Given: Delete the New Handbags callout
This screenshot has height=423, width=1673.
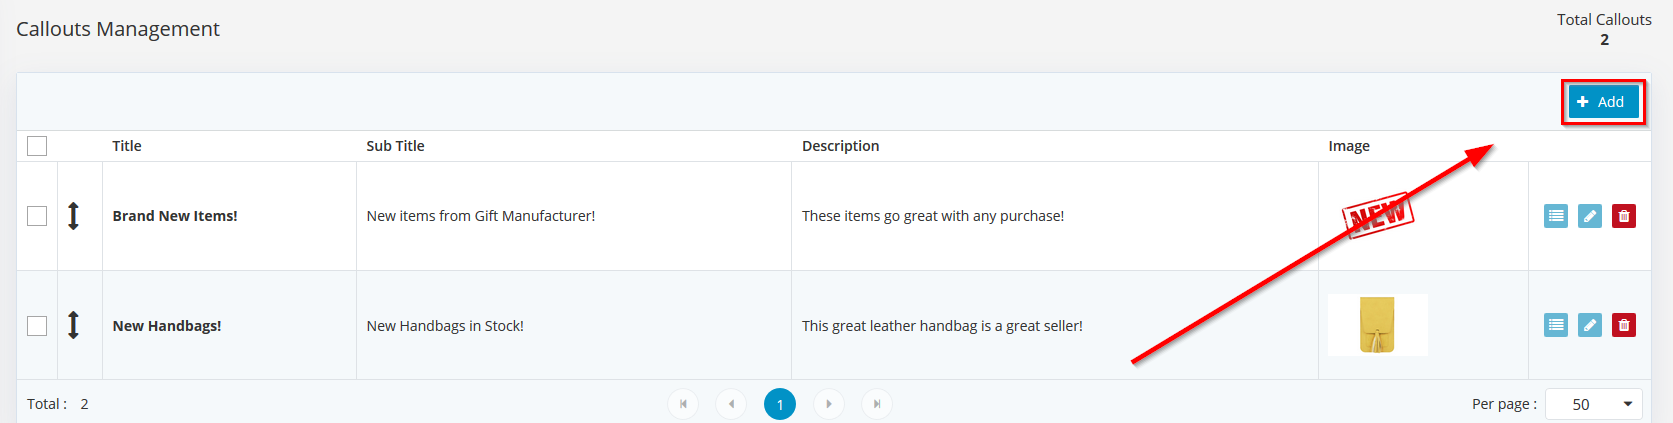Looking at the screenshot, I should point(1624,325).
